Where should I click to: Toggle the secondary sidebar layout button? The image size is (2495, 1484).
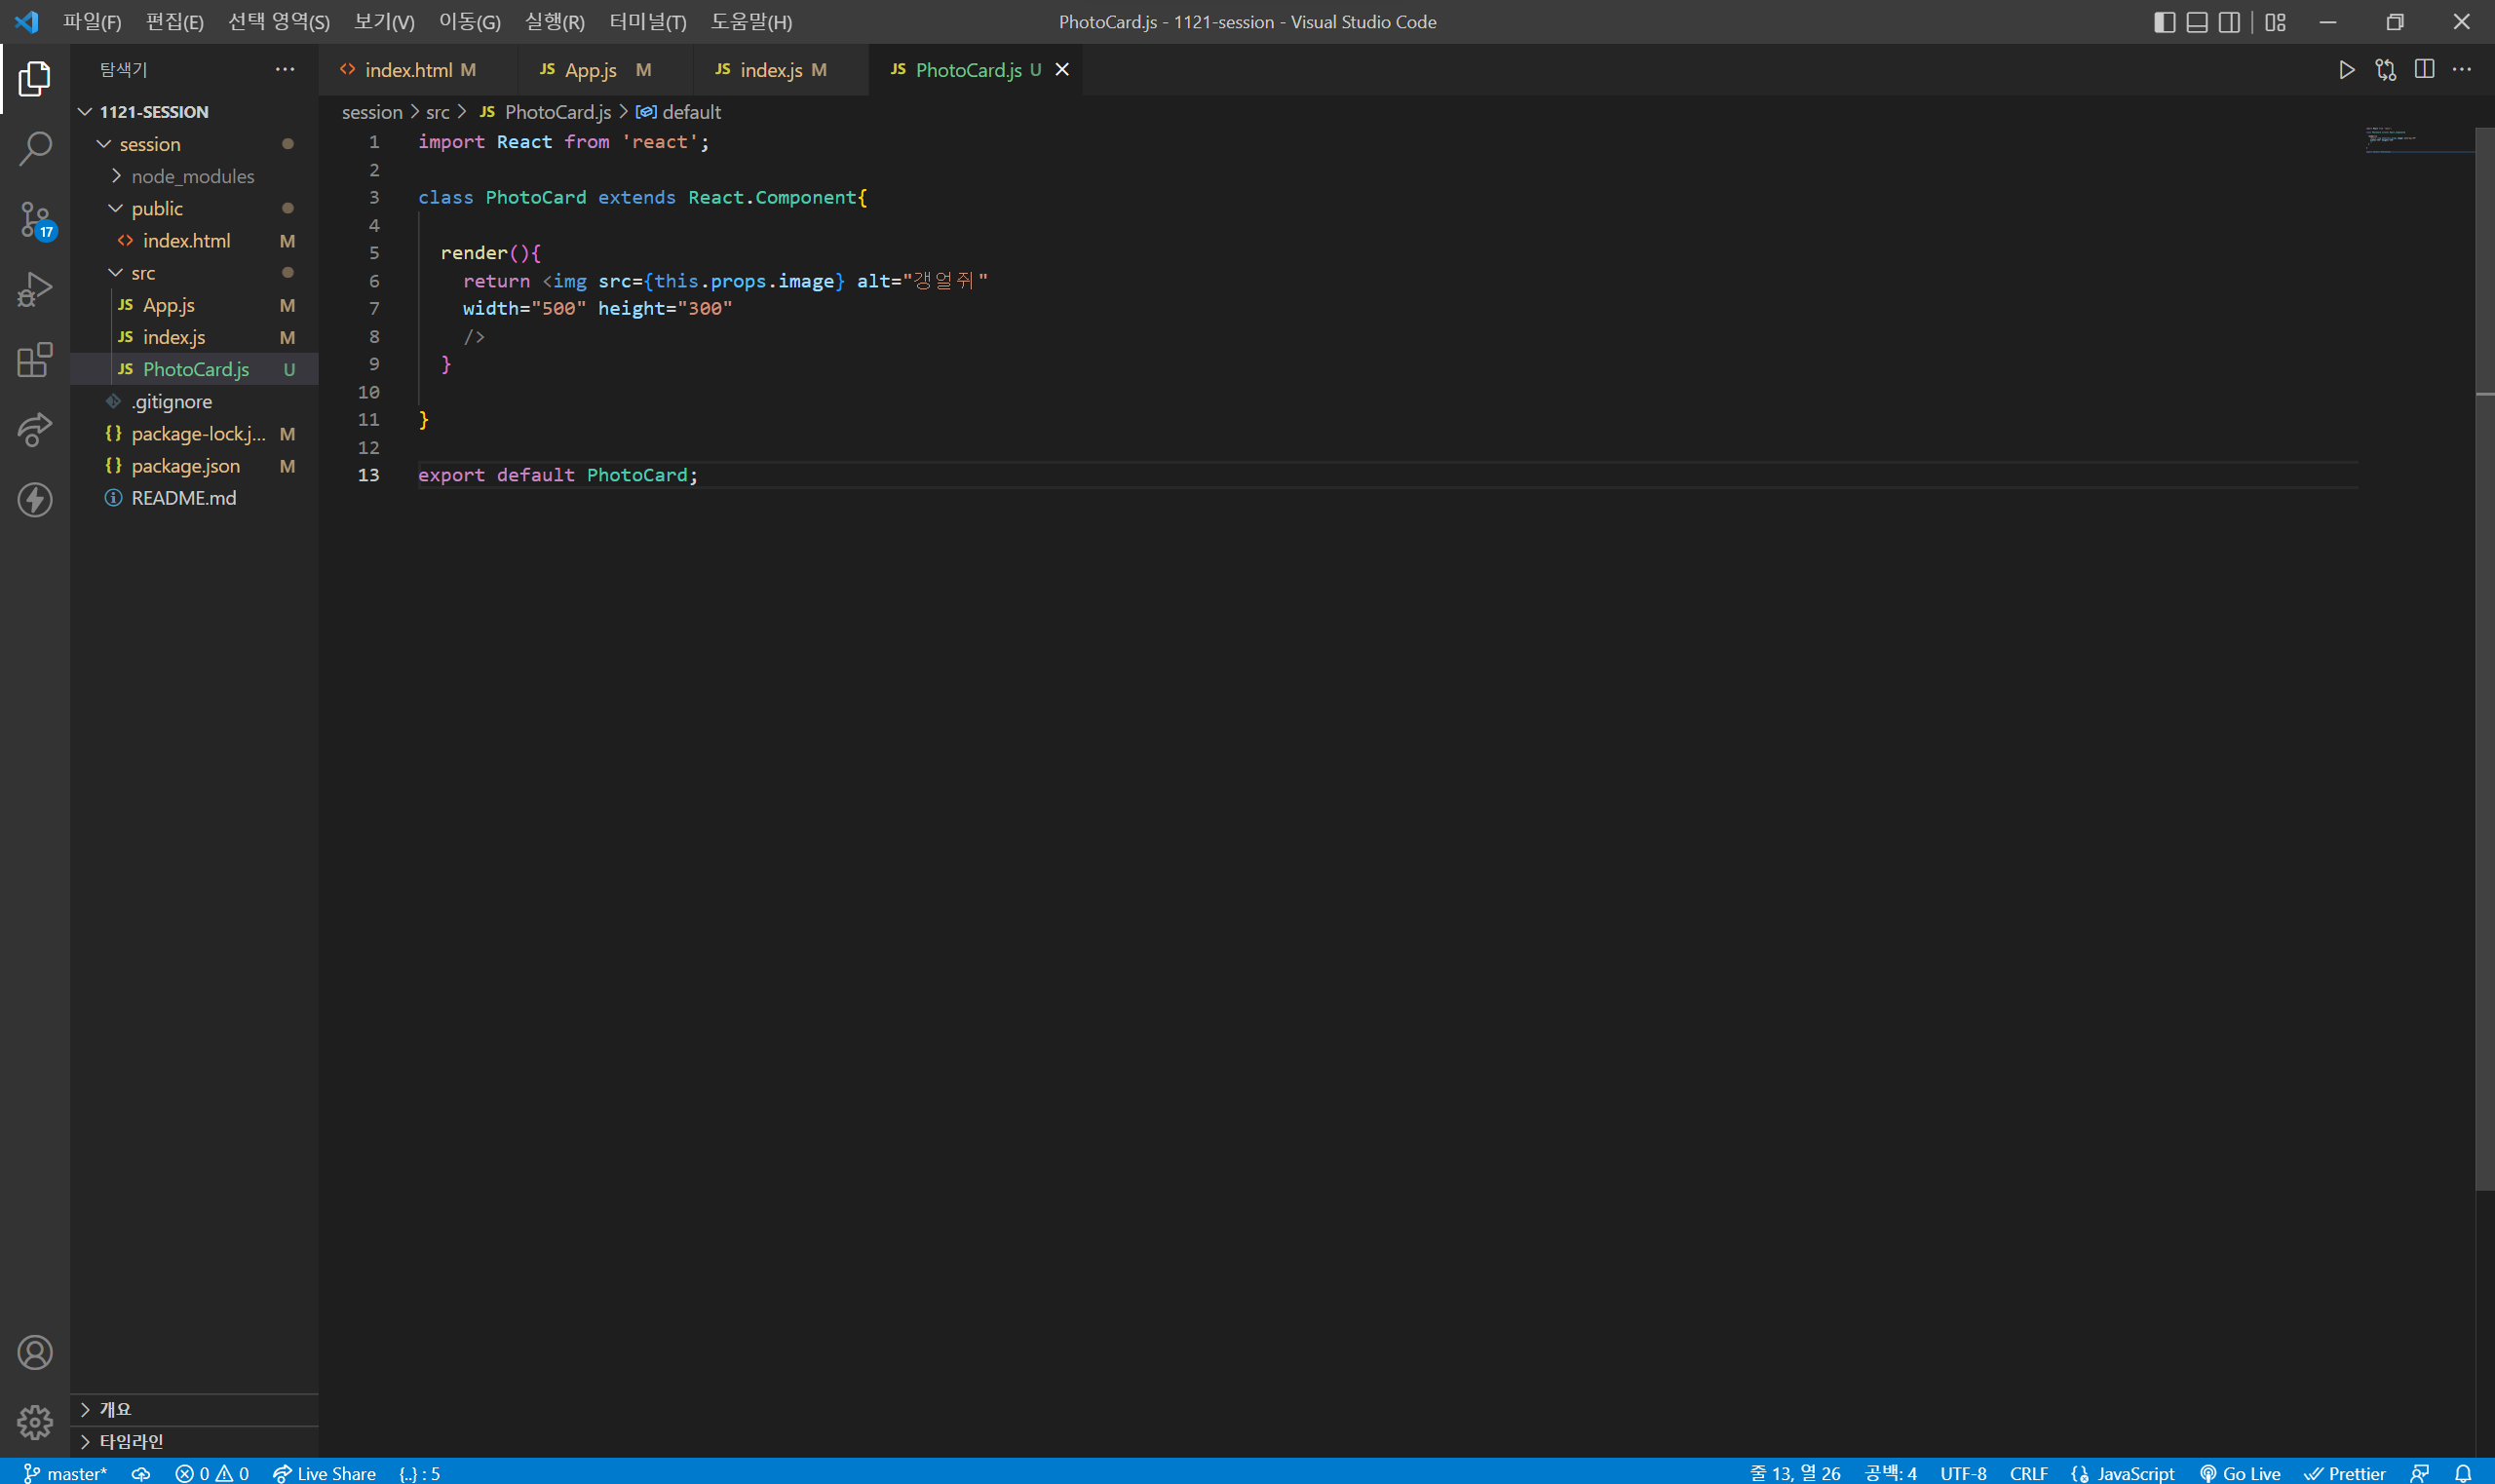2229,22
